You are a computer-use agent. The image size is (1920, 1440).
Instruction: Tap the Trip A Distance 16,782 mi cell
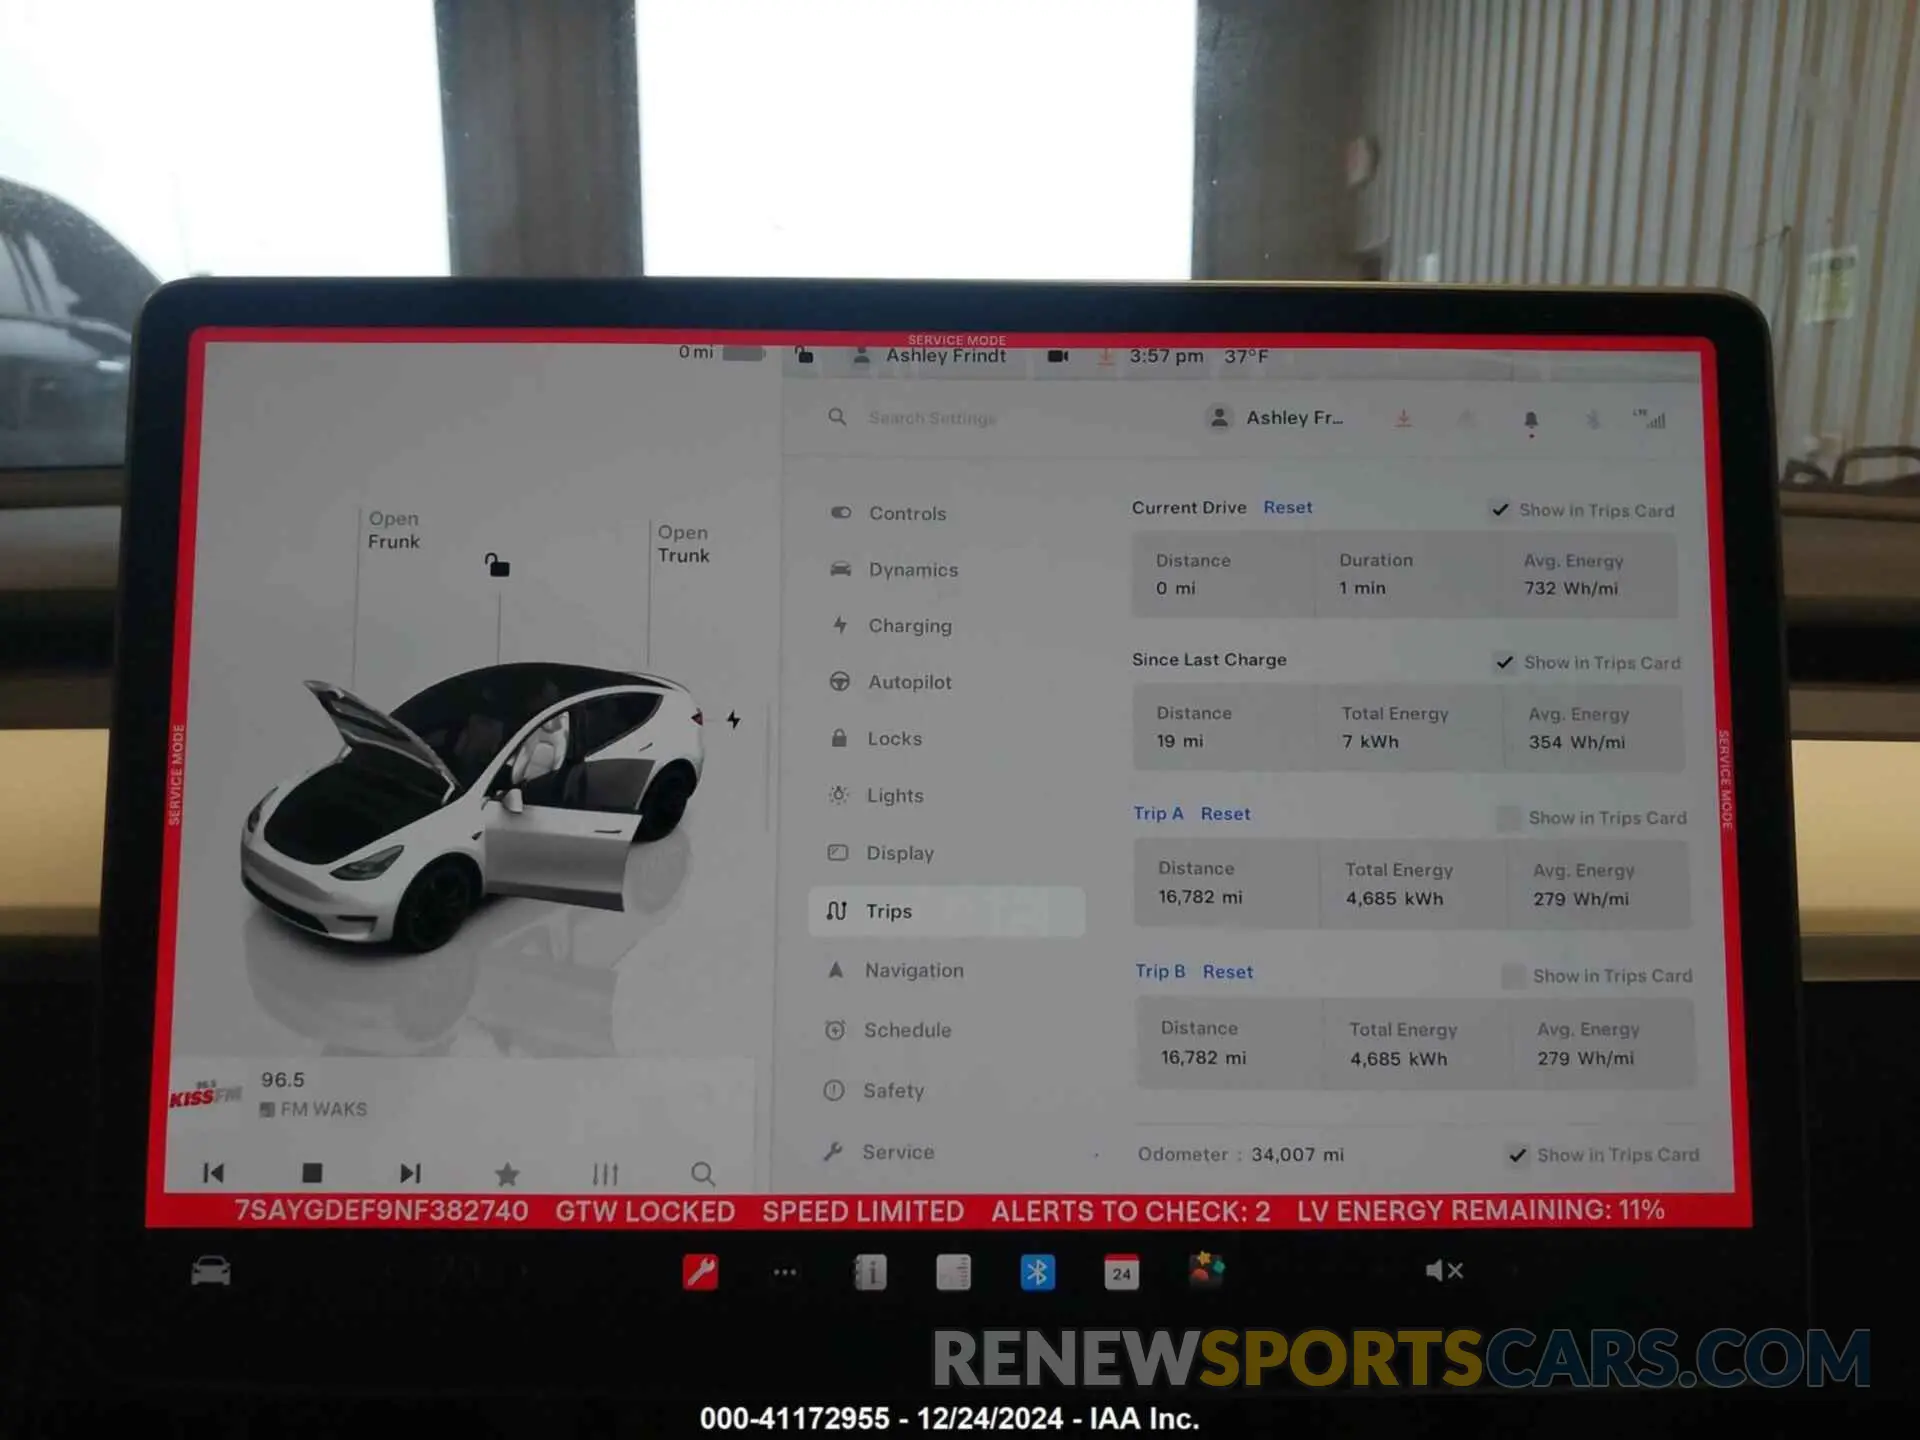coord(1226,883)
